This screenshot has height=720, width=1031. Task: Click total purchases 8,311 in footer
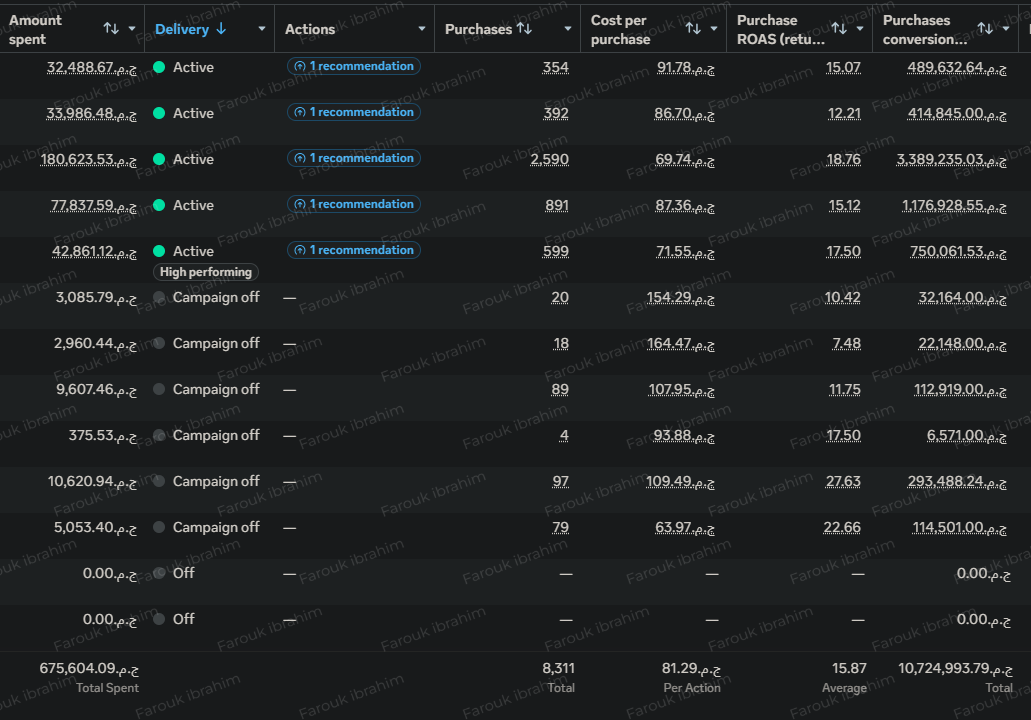tap(558, 669)
